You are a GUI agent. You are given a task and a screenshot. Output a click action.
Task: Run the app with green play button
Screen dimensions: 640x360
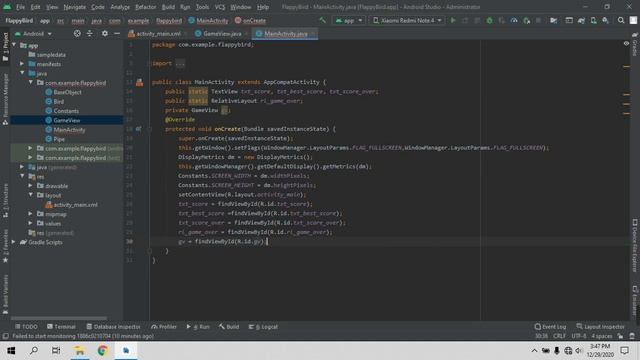coord(453,20)
